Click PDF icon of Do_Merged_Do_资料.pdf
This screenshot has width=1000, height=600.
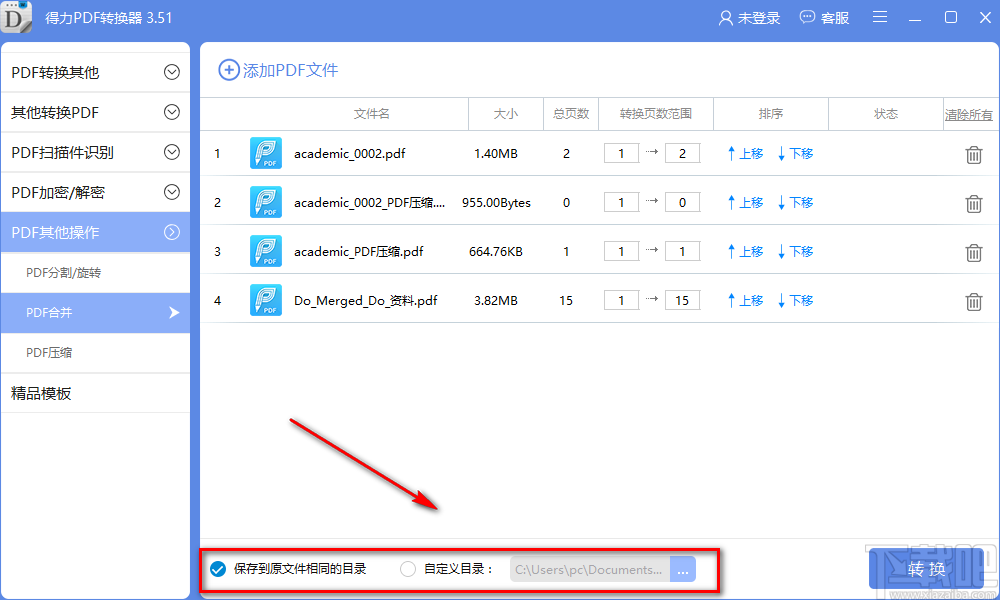click(266, 300)
